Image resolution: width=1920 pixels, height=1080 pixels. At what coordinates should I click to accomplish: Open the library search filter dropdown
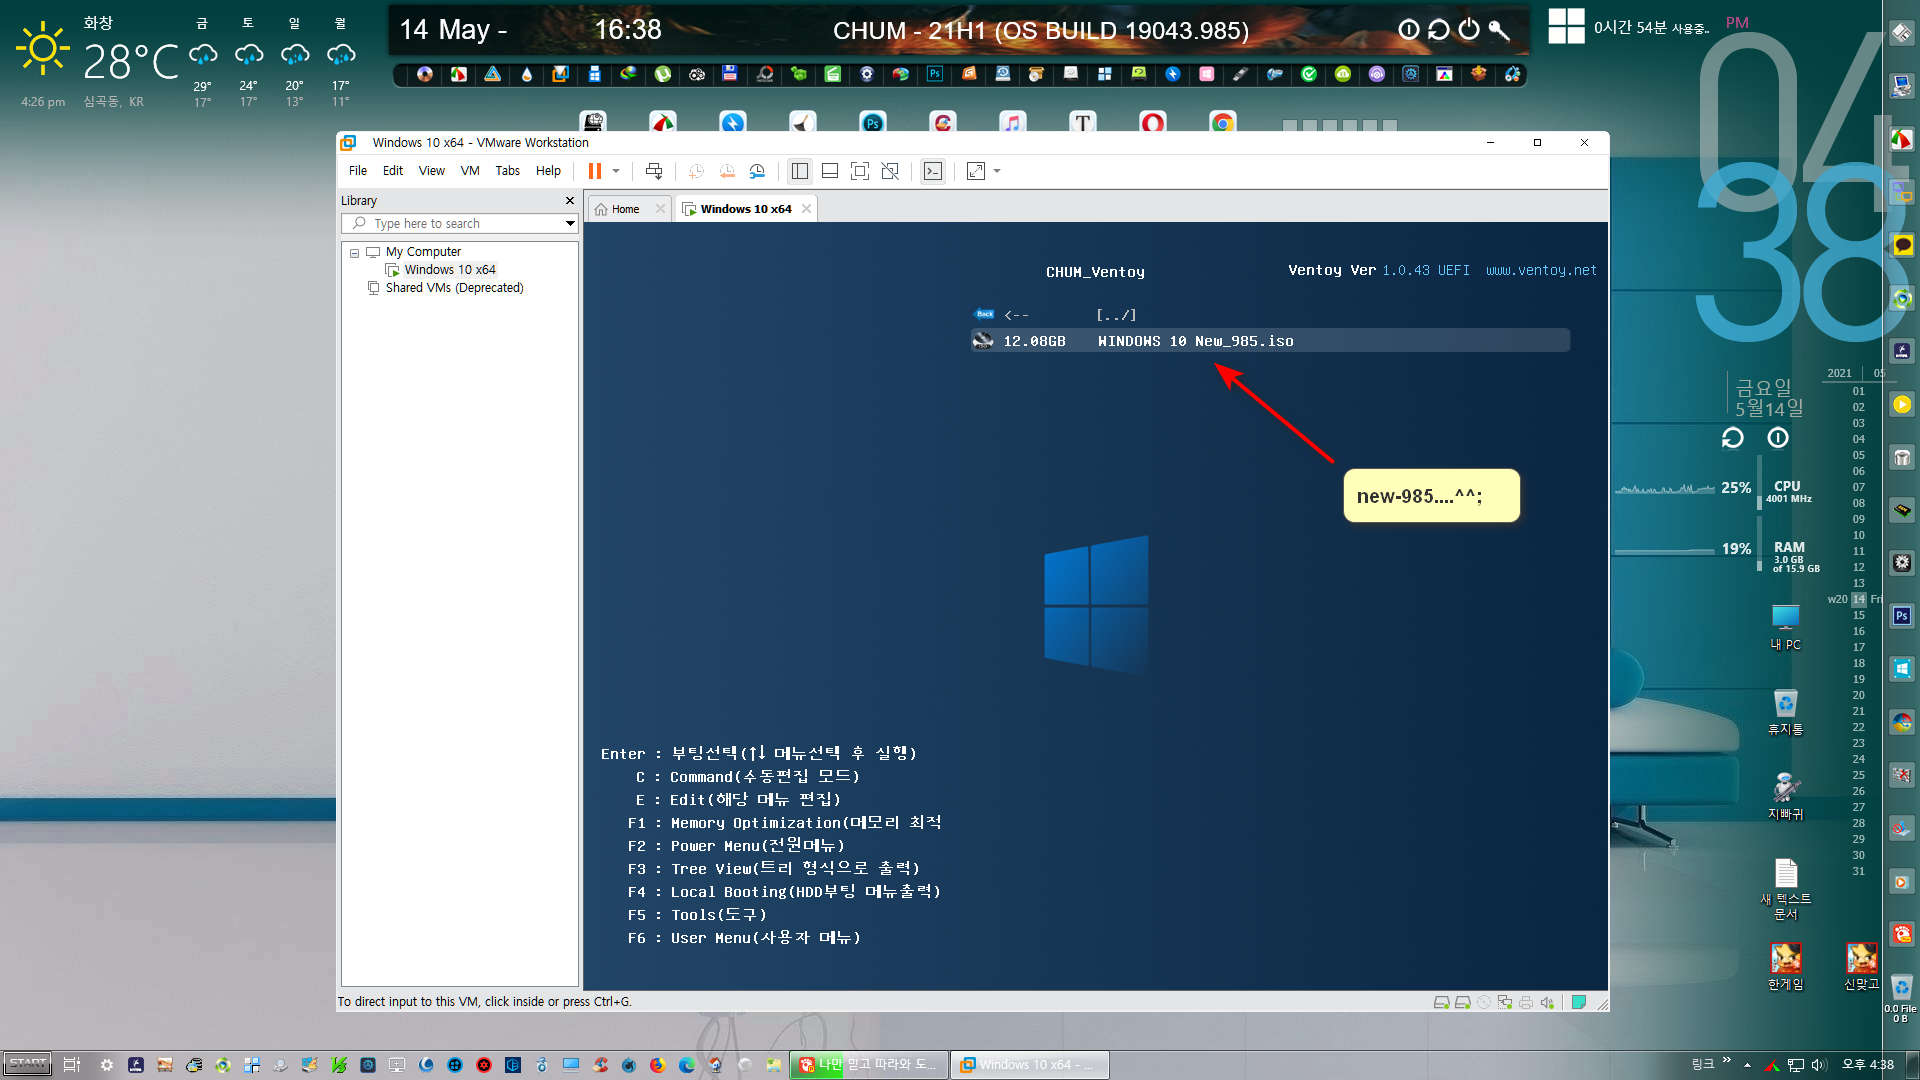570,224
